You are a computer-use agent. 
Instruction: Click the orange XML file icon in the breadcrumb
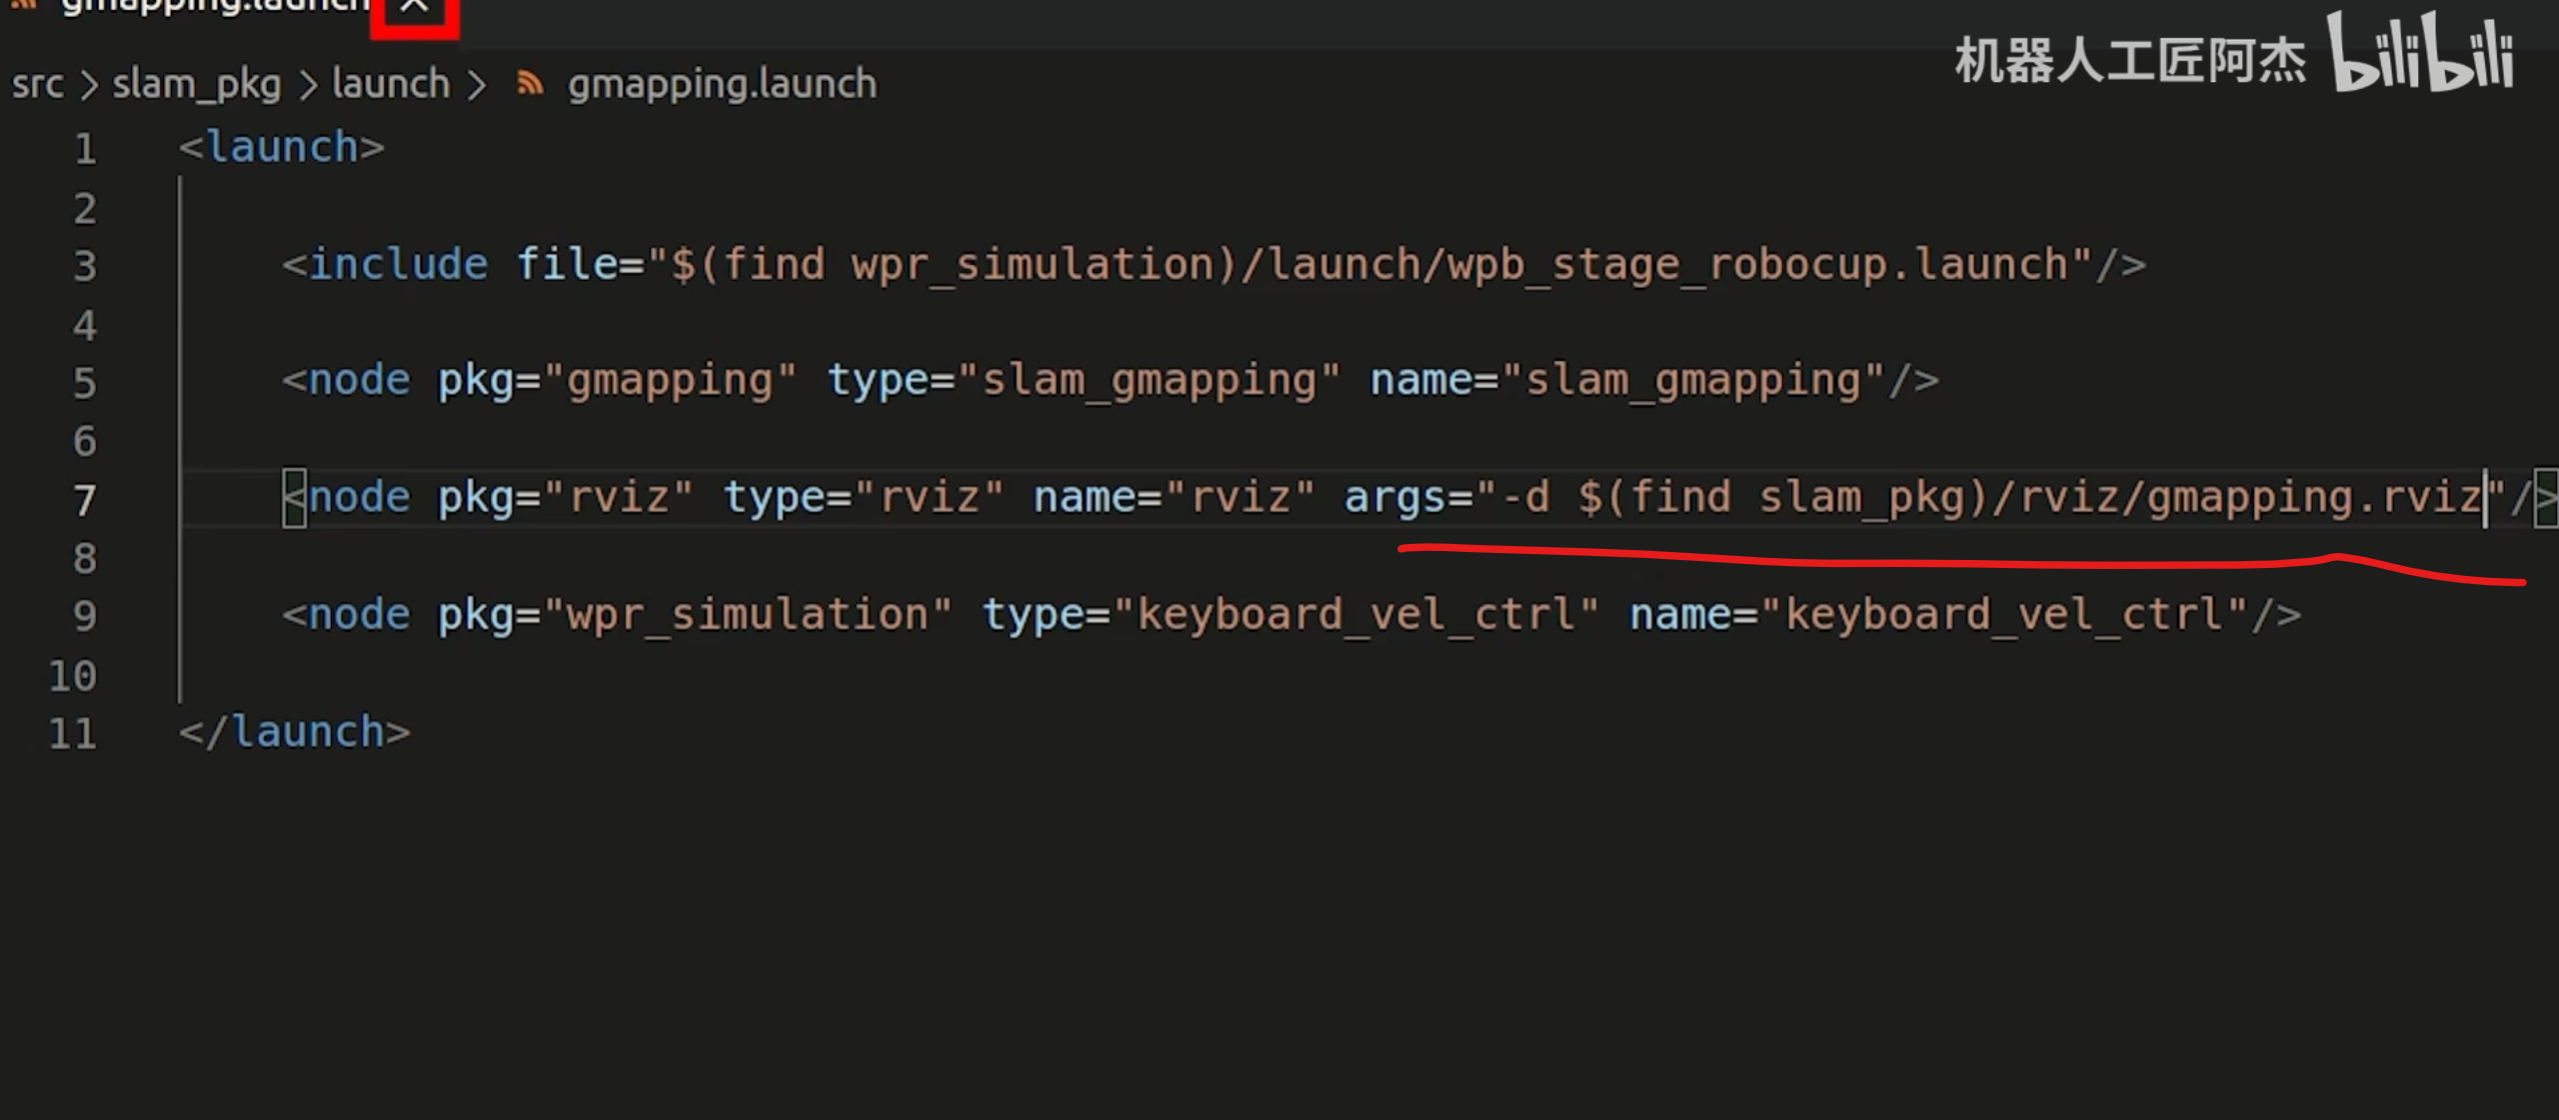coord(530,84)
